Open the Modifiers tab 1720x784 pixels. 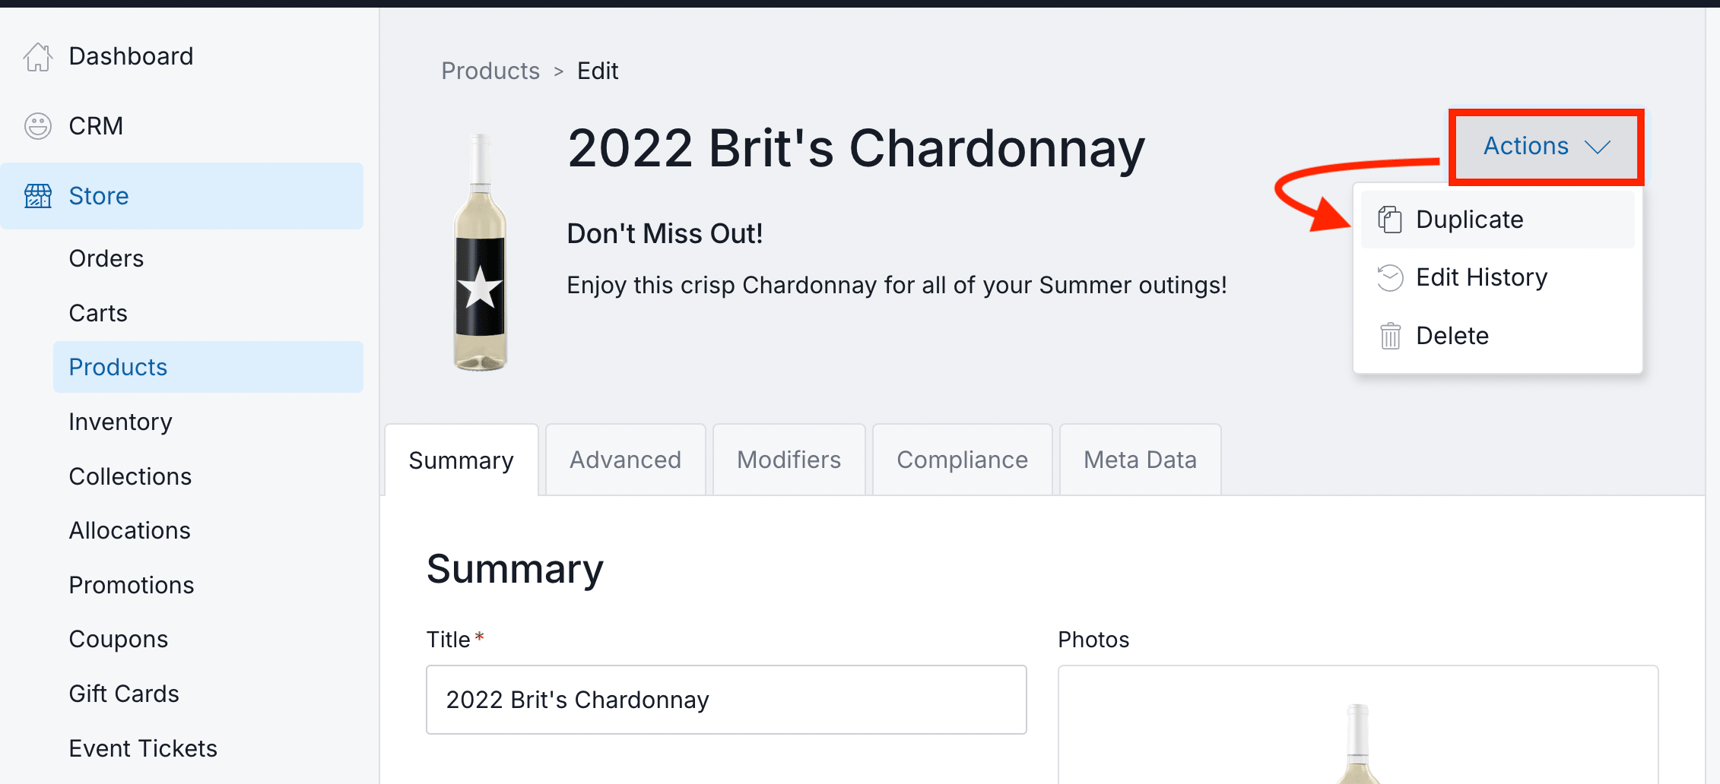click(x=789, y=460)
